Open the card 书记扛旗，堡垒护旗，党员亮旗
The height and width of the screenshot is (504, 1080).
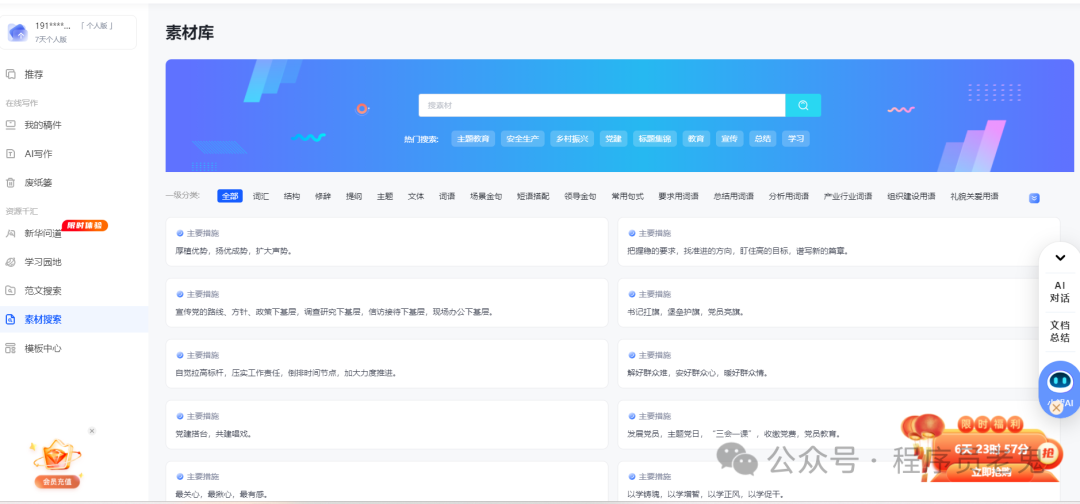click(839, 303)
